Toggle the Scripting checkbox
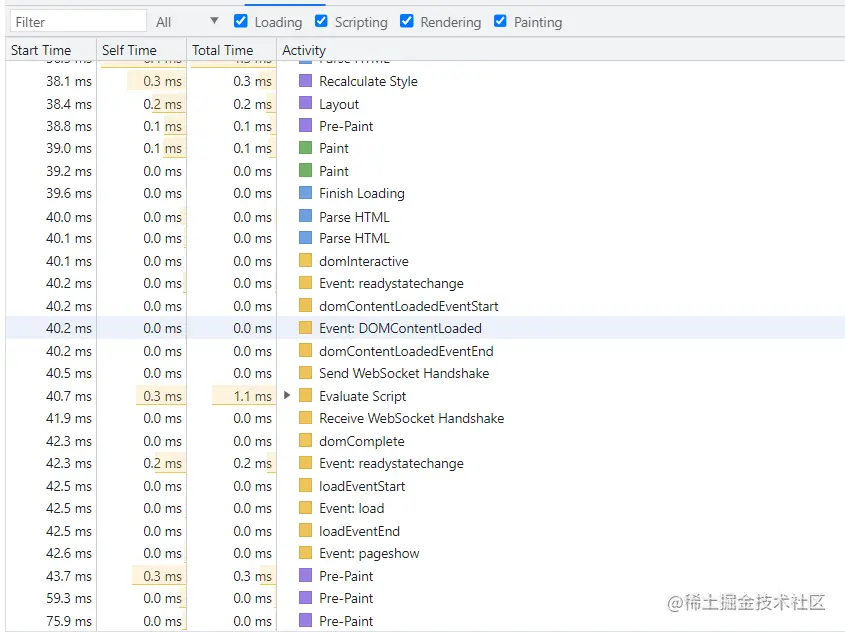The image size is (845, 632). point(321,22)
